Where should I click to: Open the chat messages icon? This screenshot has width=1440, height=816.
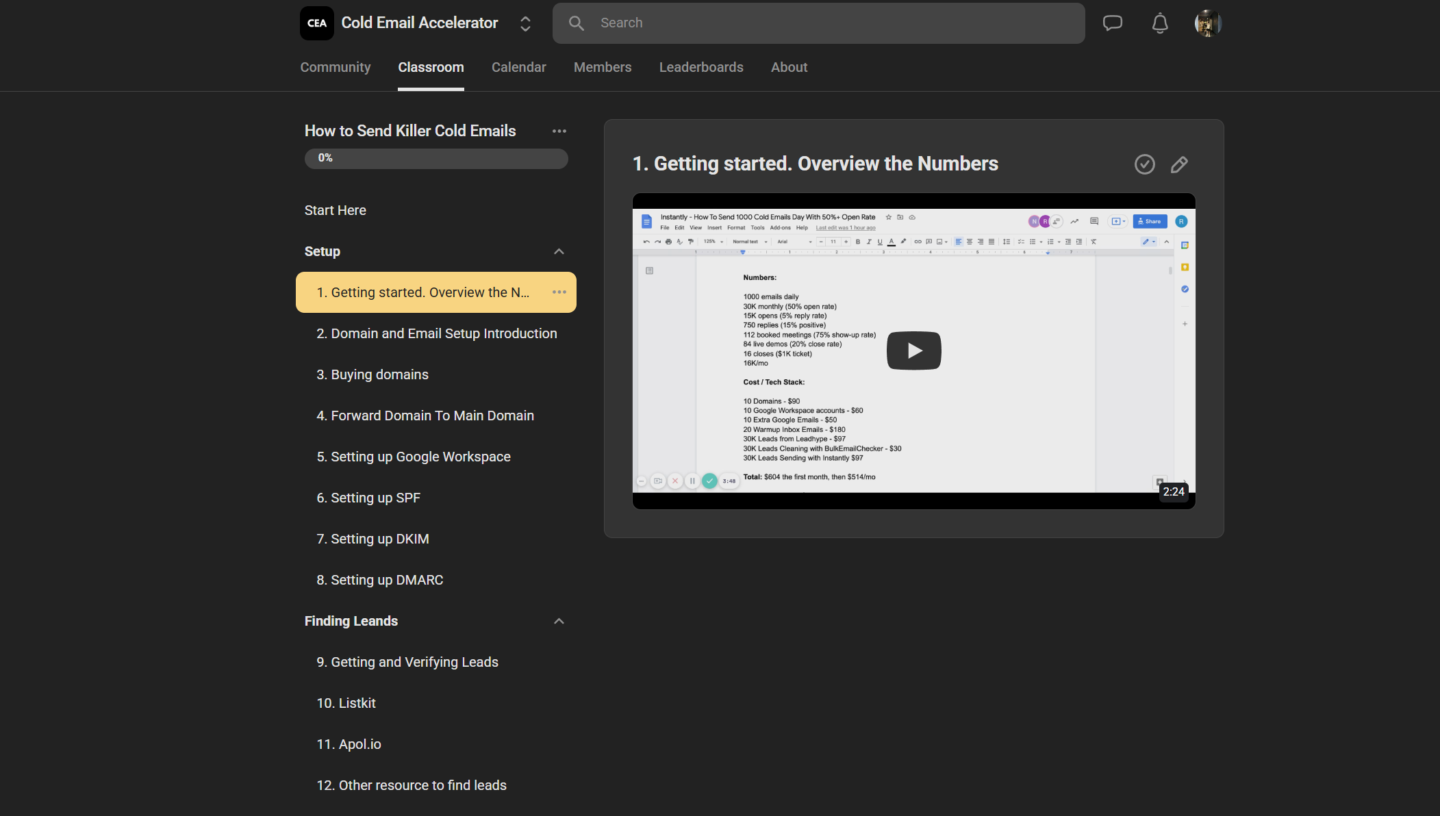coord(1112,23)
